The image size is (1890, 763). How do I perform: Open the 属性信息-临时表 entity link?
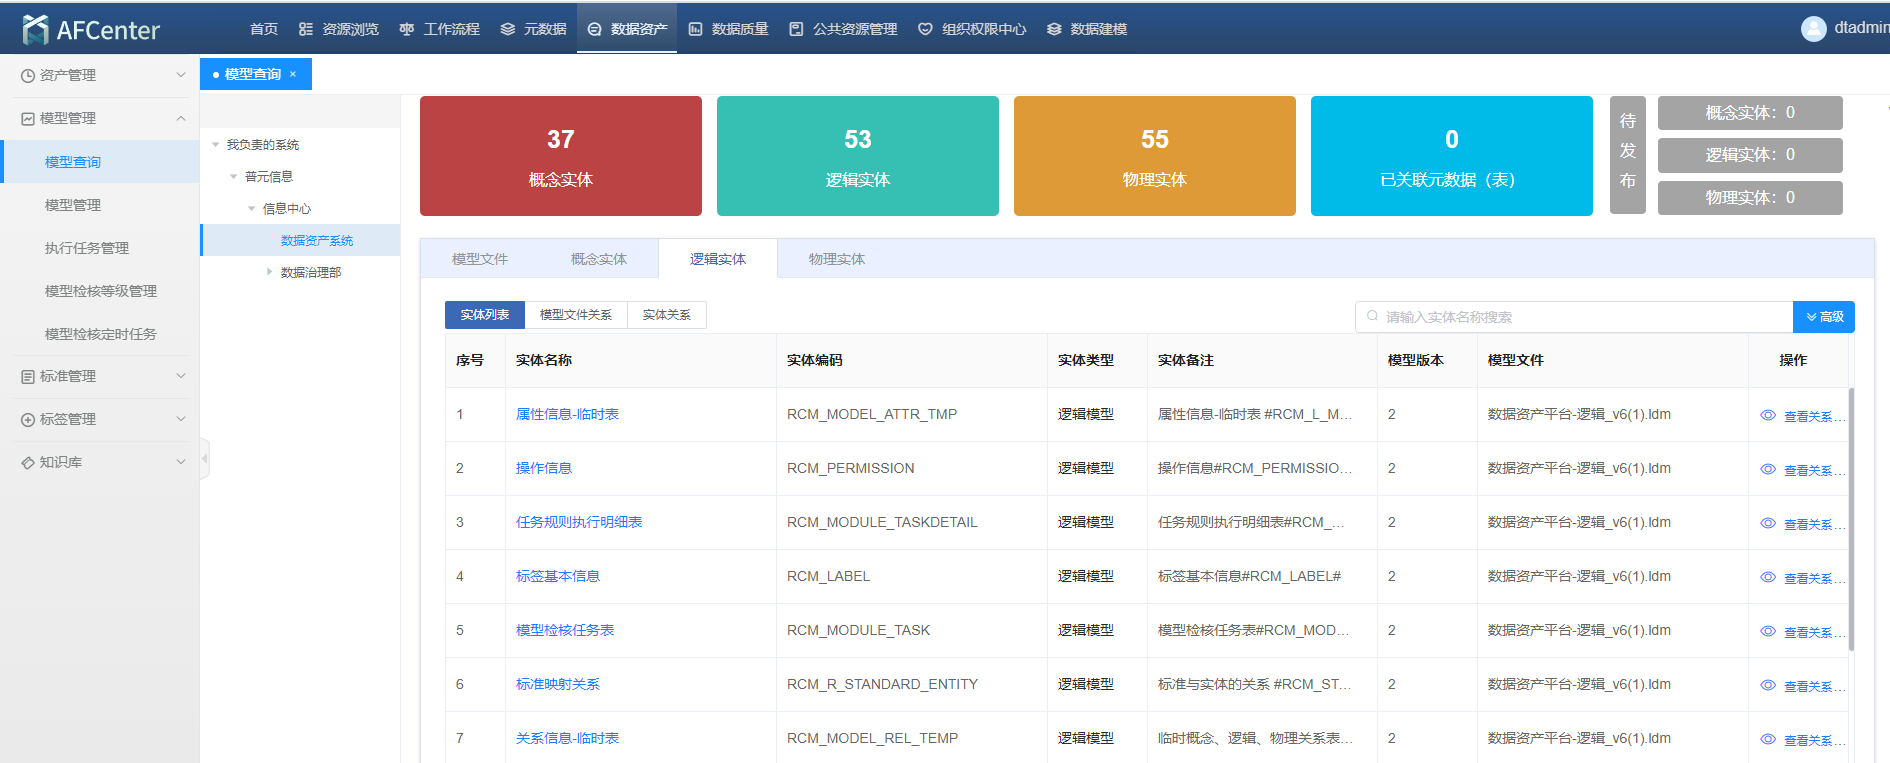tap(567, 414)
